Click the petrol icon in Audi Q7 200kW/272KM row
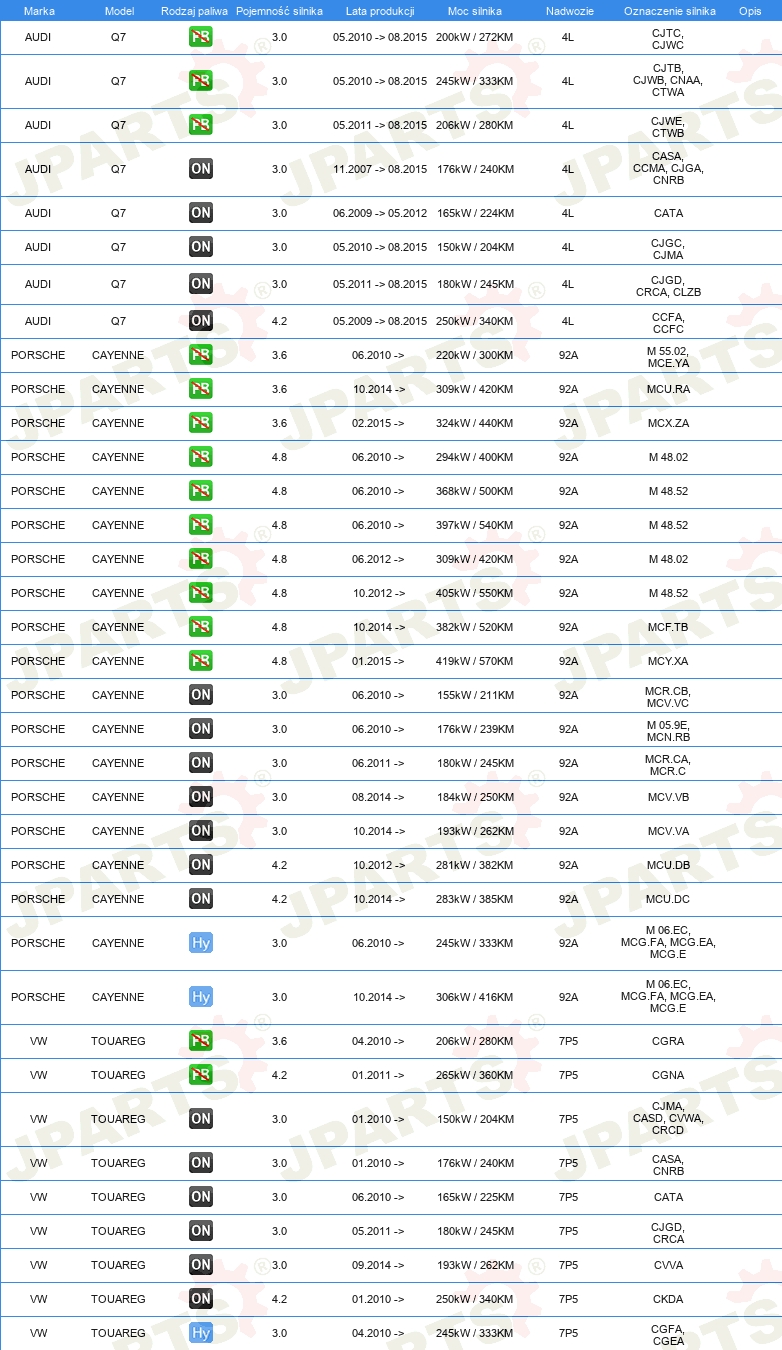The image size is (782, 1350). [201, 37]
